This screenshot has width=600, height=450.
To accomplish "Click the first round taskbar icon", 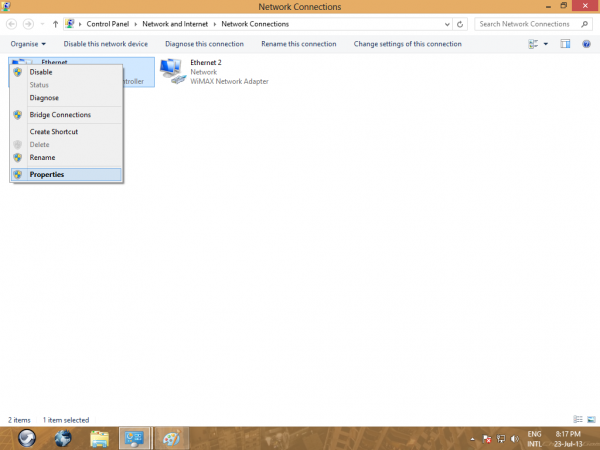I will pyautogui.click(x=27, y=438).
